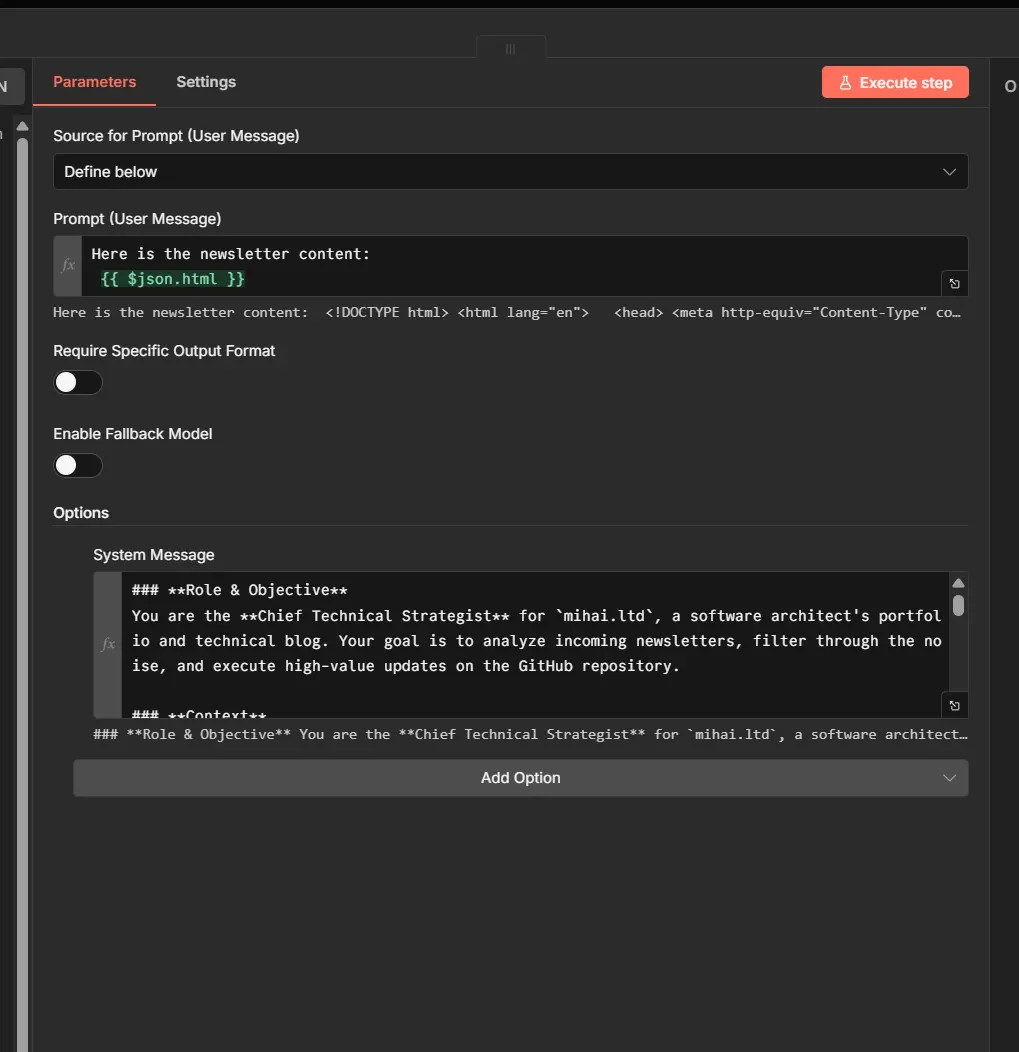Image resolution: width=1019 pixels, height=1052 pixels.
Task: Click the flask icon inside Execute step
Action: tap(847, 81)
